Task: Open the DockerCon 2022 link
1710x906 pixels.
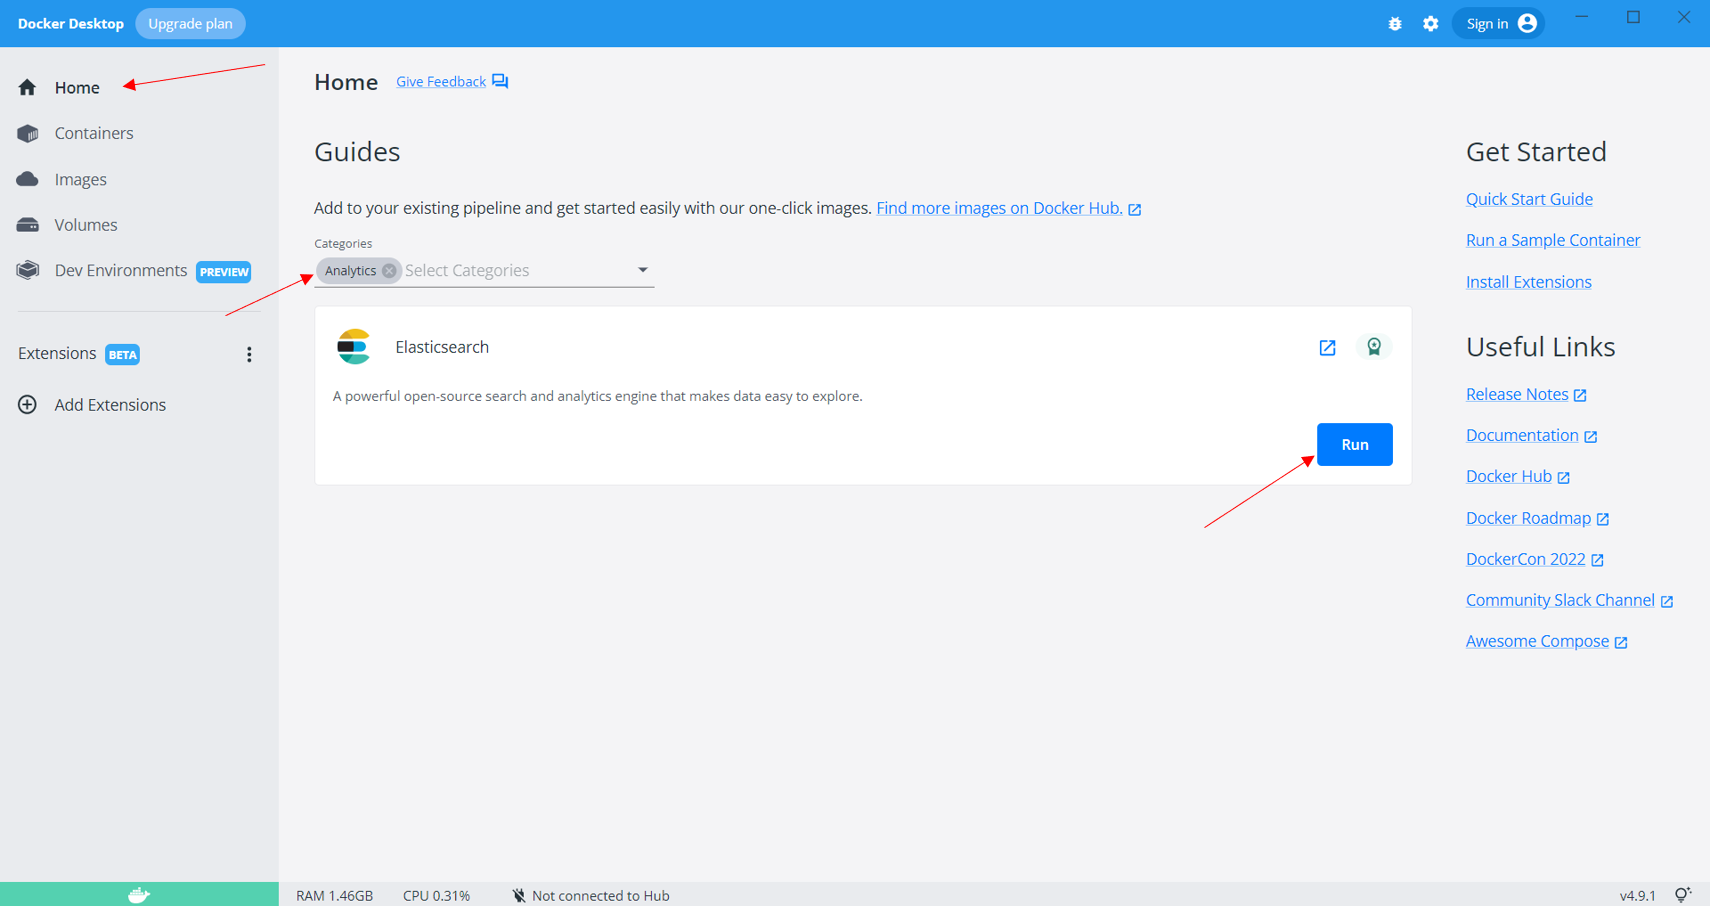Action: (1525, 559)
